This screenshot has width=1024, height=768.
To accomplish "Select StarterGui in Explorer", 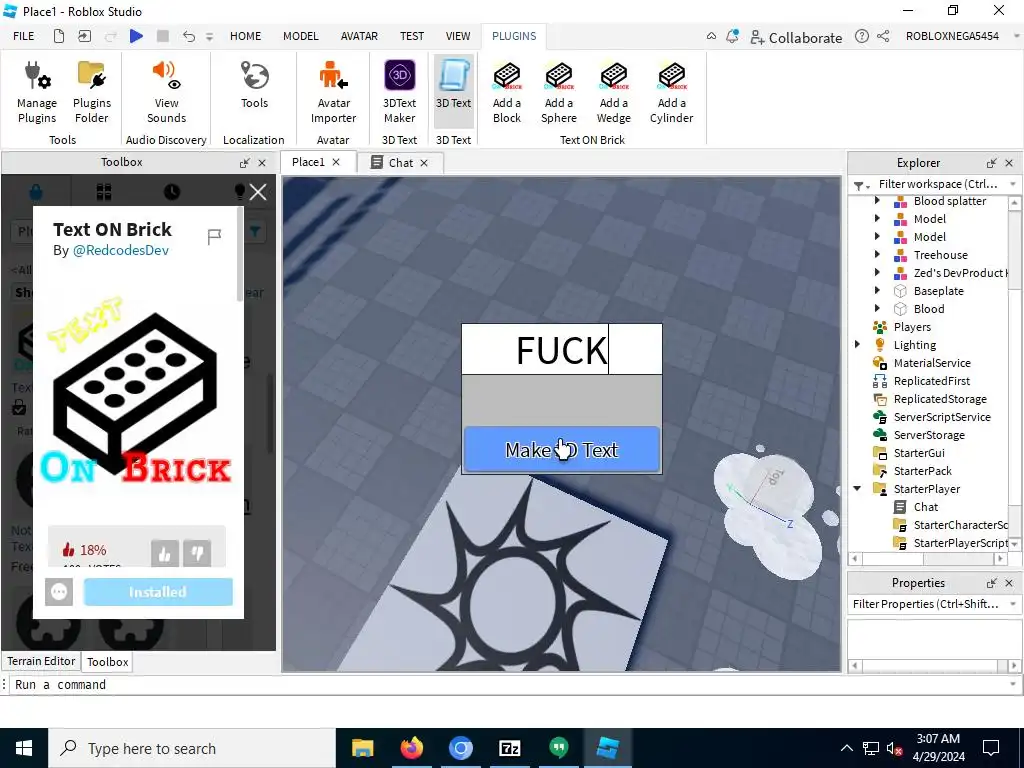I will [x=919, y=453].
